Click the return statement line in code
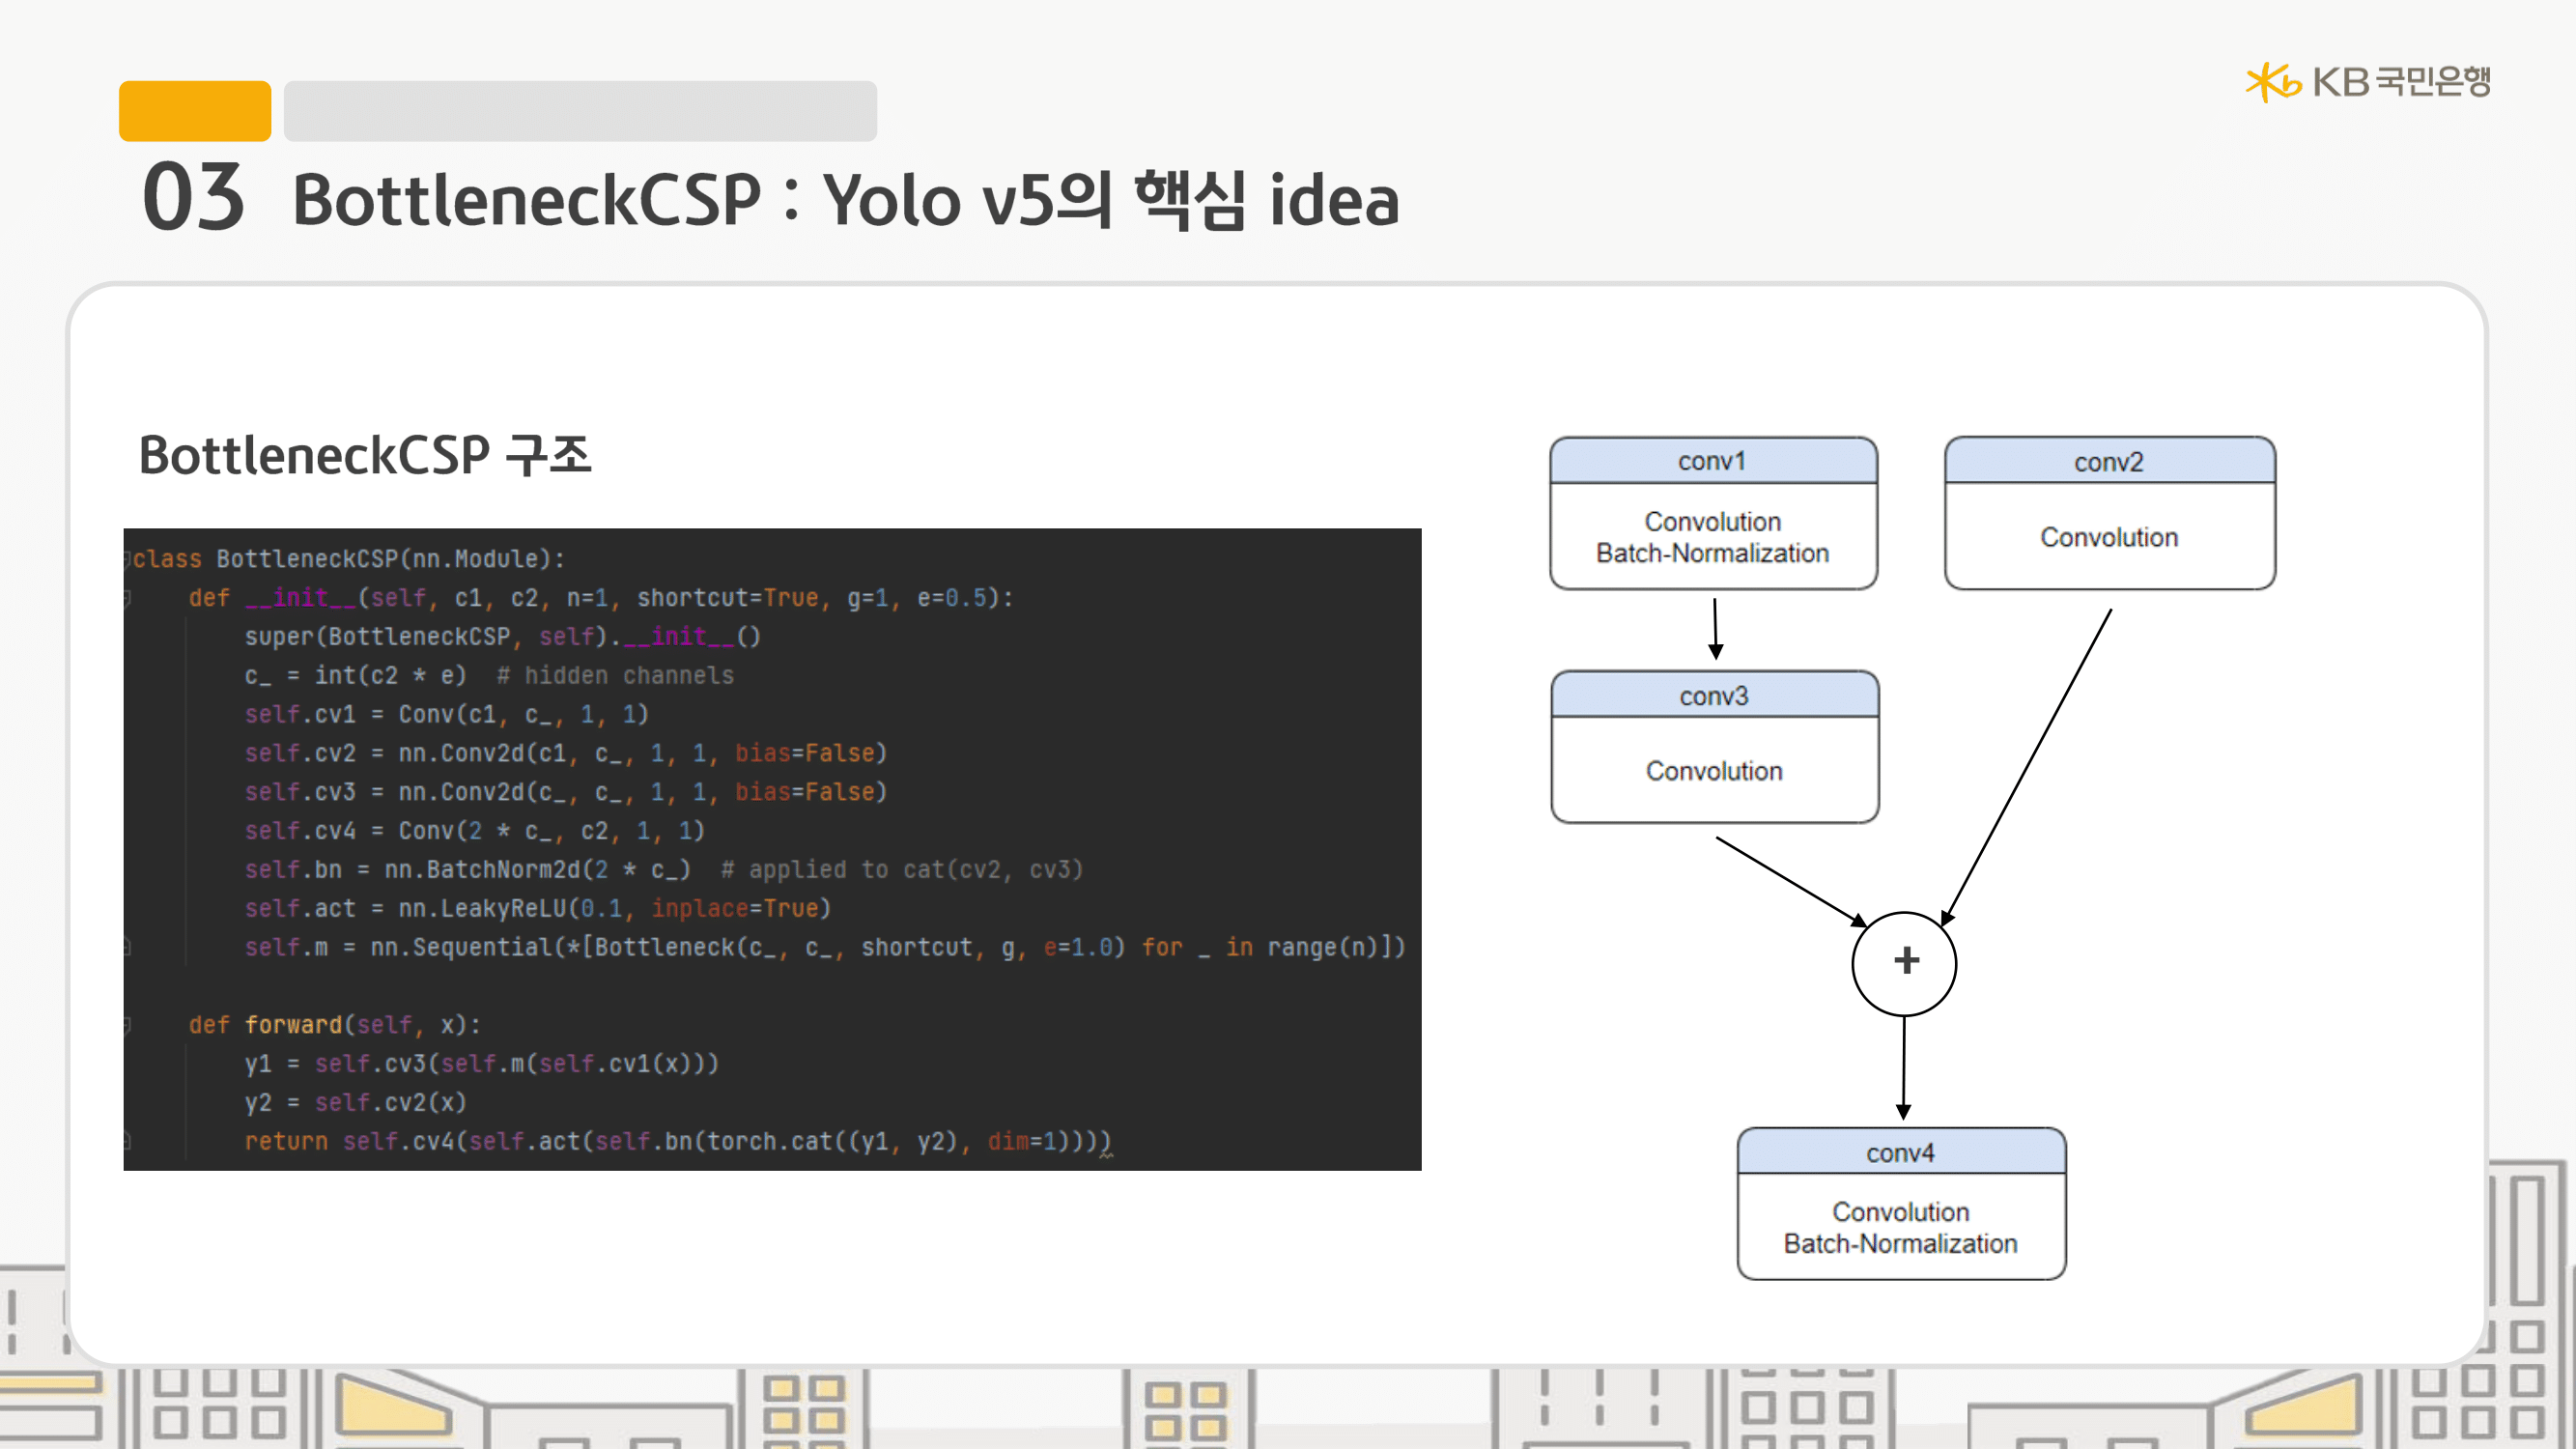 coord(678,1141)
